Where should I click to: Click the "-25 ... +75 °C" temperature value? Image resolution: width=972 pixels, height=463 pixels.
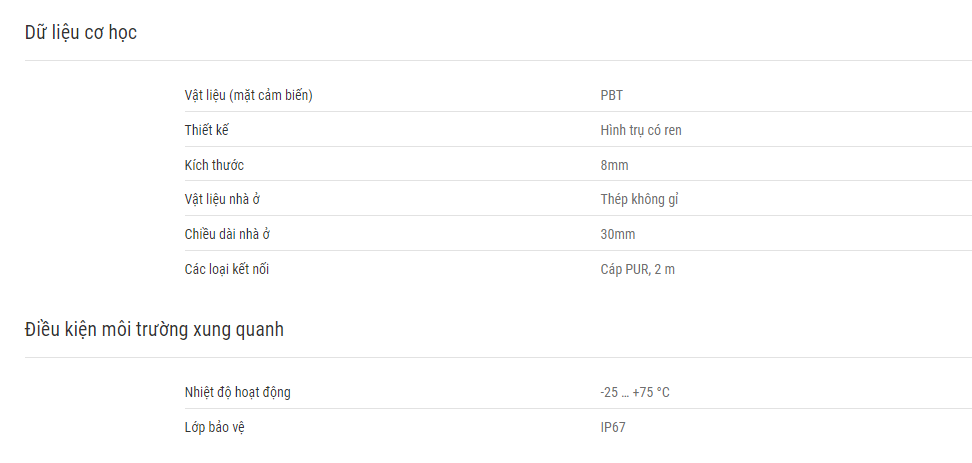pyautogui.click(x=635, y=392)
